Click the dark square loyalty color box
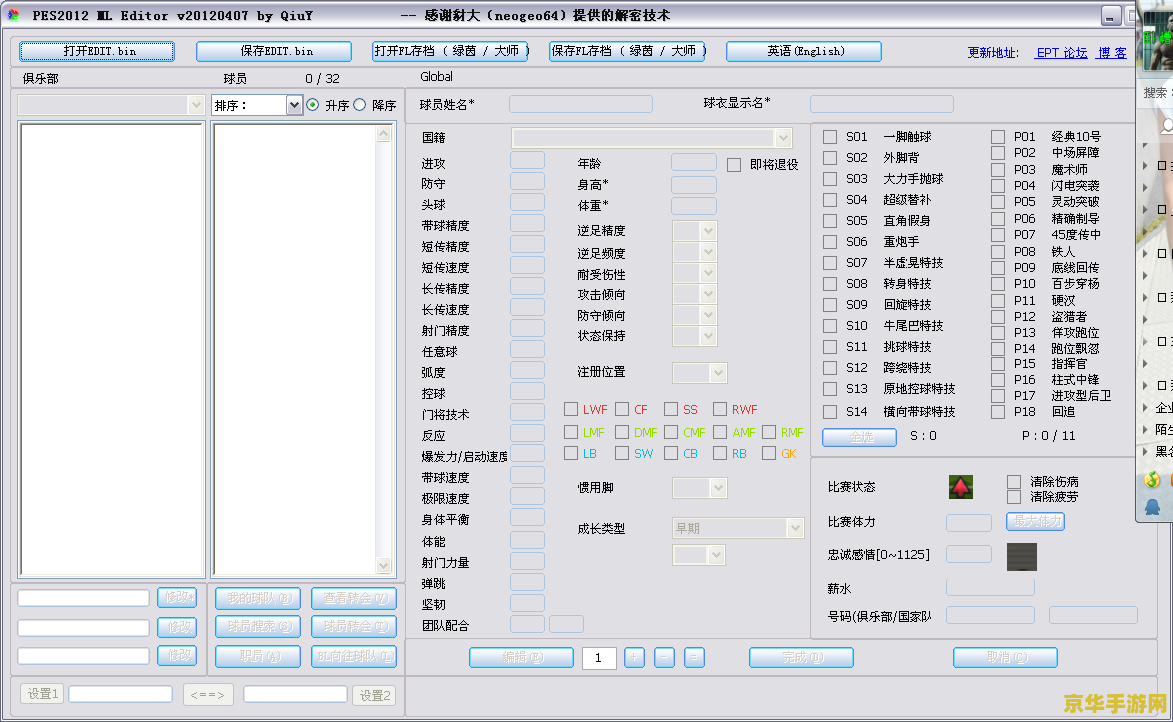This screenshot has height=722, width=1173. tap(1022, 557)
